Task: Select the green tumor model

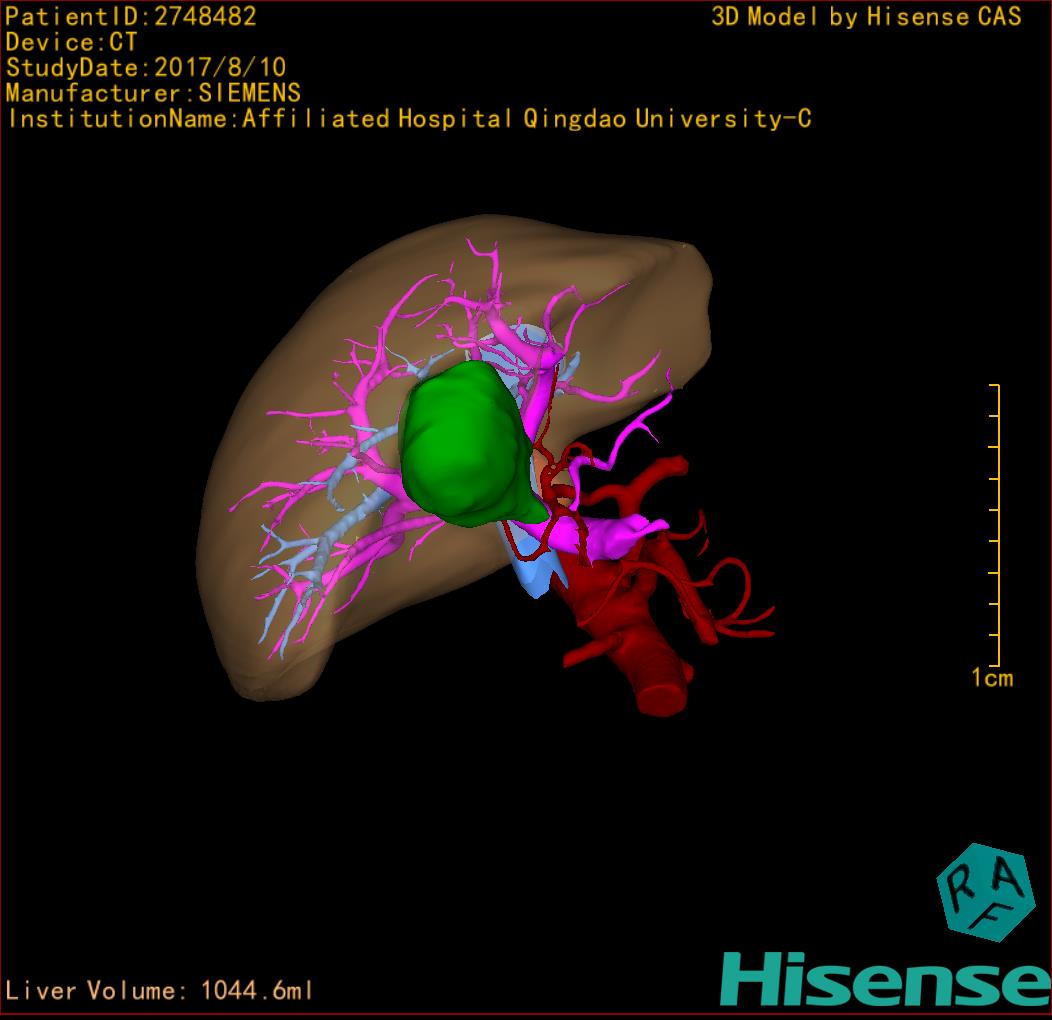Action: 470,443
